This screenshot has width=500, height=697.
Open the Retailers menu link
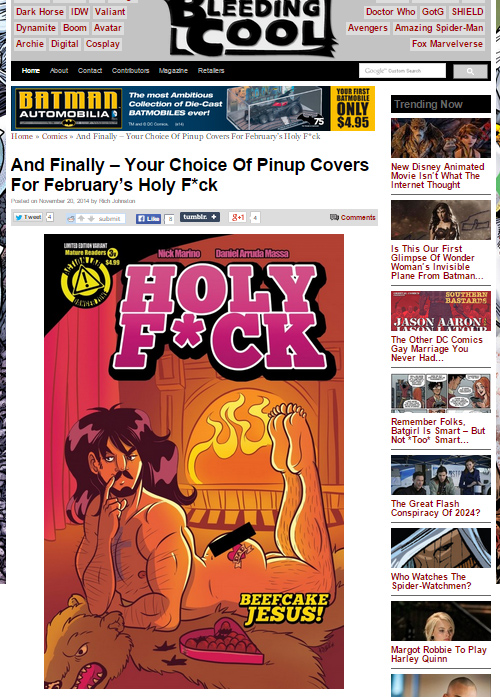[x=211, y=71]
